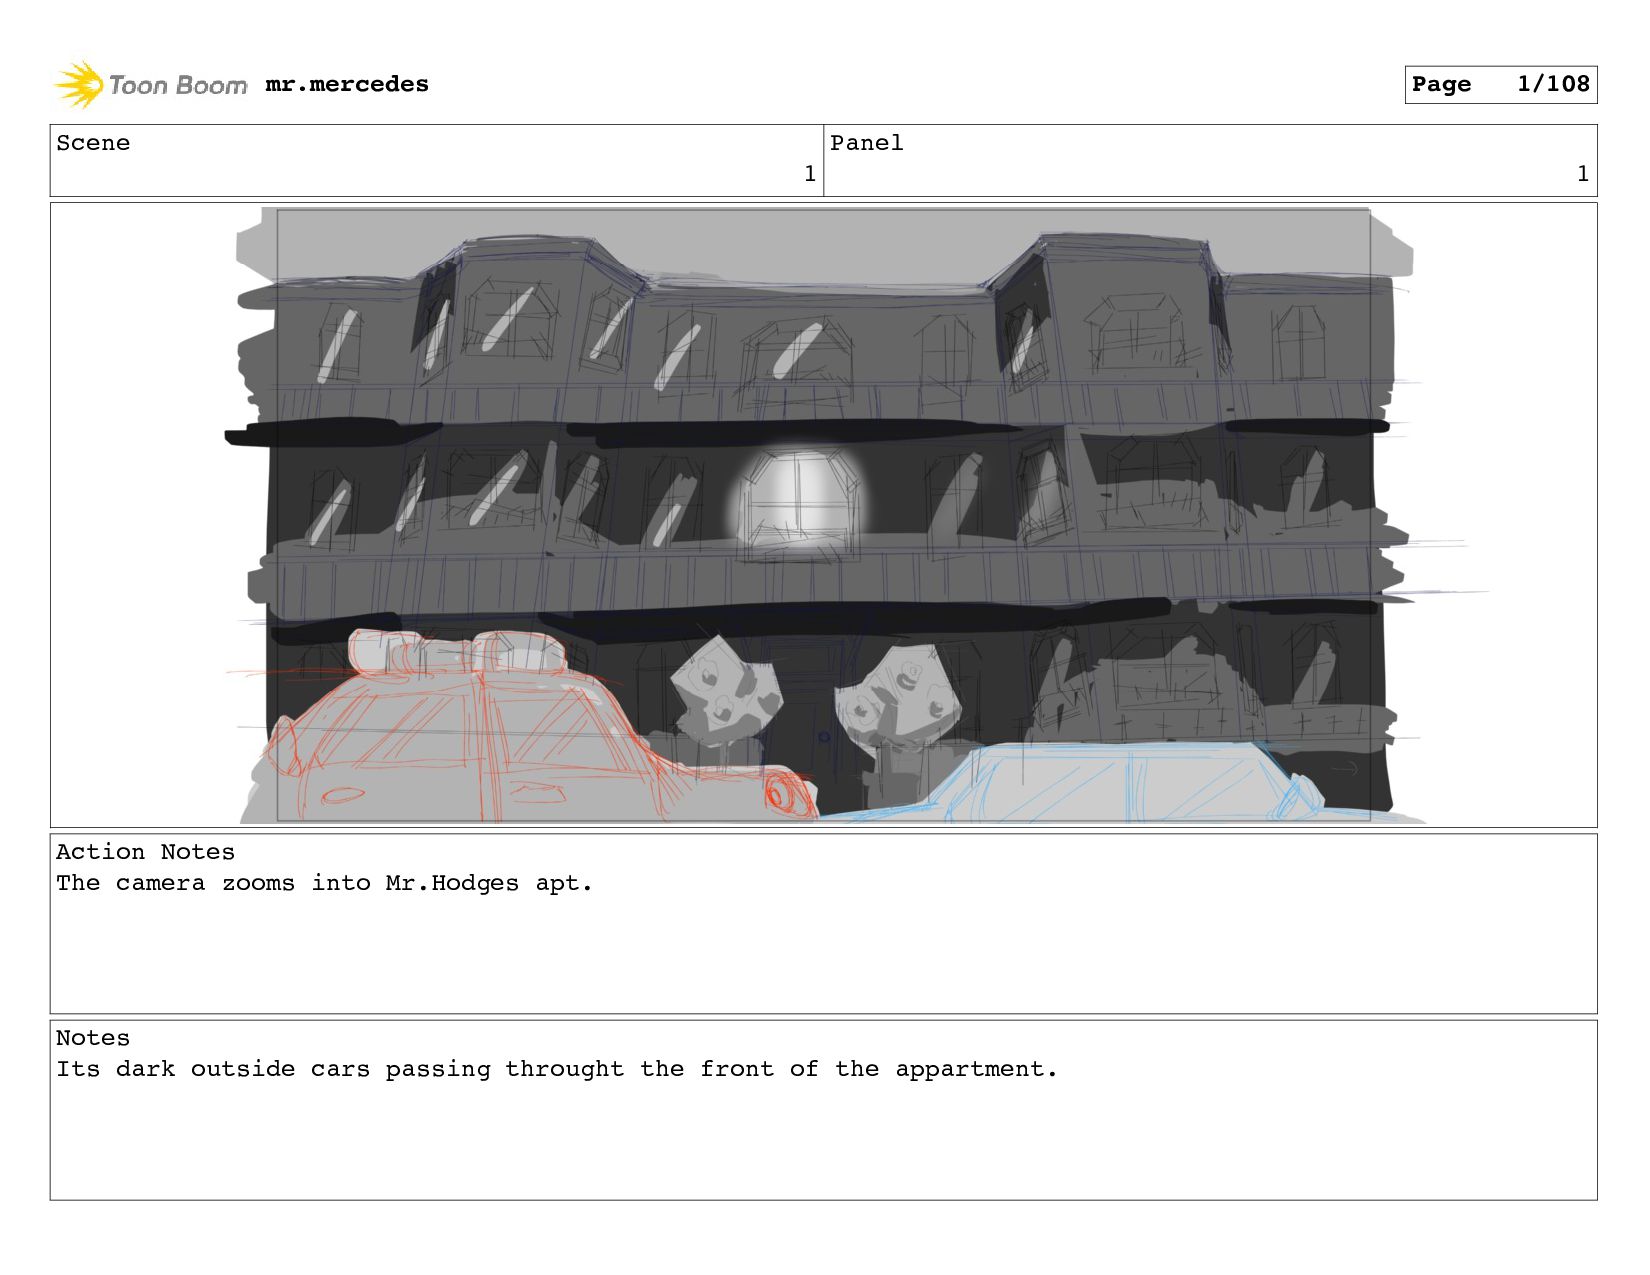
Task: Click the right tree sketch by the doorway
Action: coord(900,690)
